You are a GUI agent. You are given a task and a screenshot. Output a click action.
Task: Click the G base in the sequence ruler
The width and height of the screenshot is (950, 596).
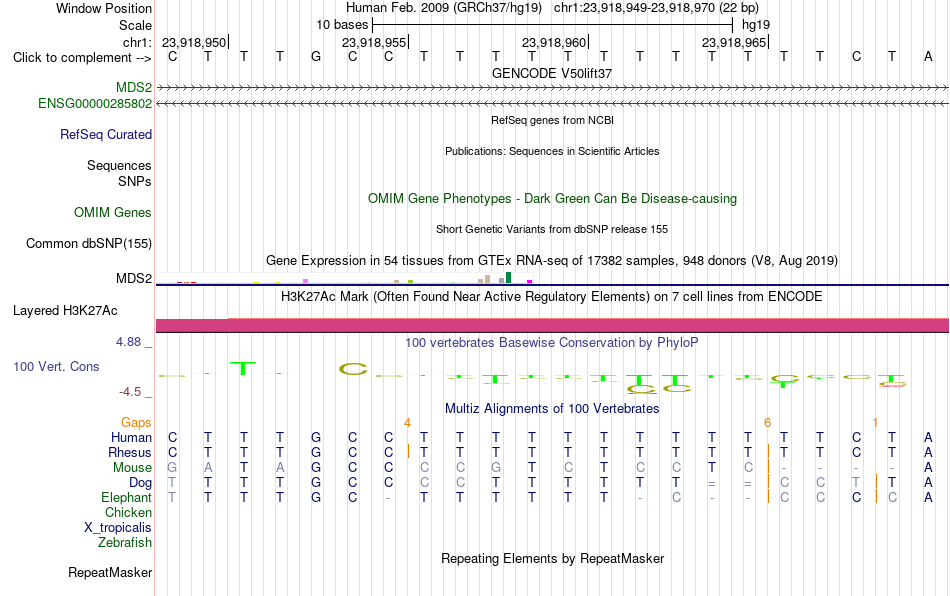point(316,57)
